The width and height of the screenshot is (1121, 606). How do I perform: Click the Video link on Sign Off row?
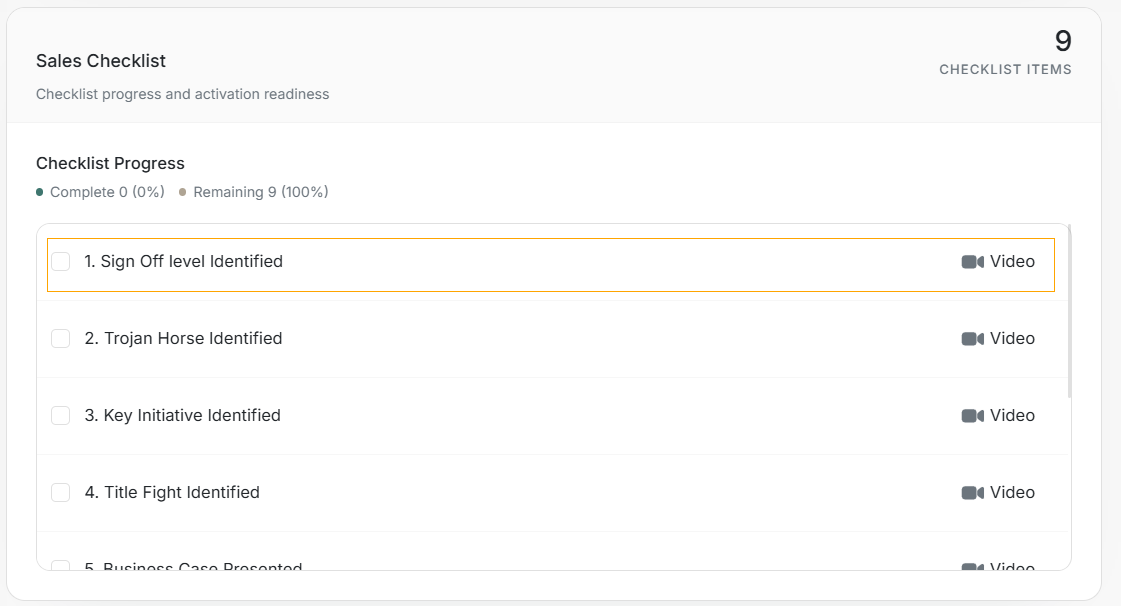tap(1012, 262)
